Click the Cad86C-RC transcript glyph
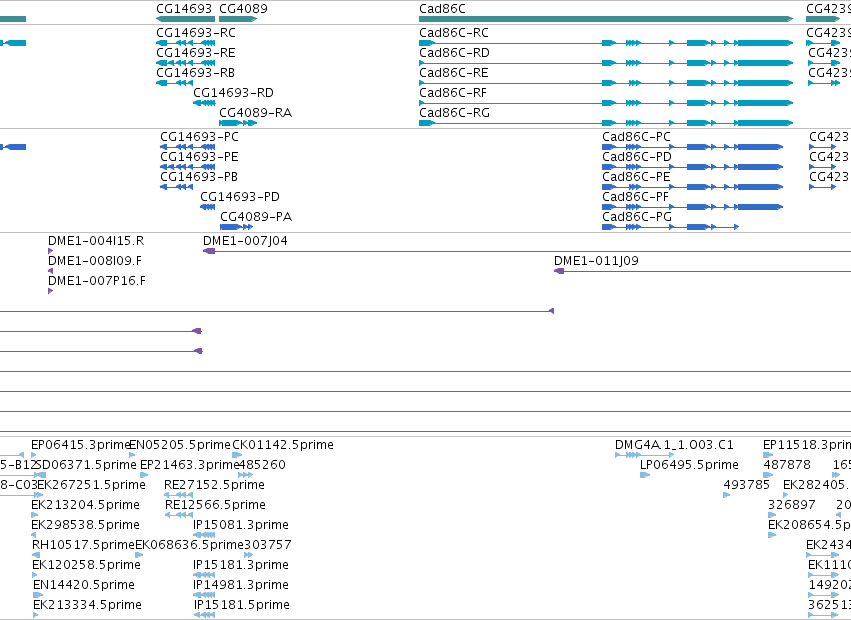The height and width of the screenshot is (620, 851). tap(606, 43)
